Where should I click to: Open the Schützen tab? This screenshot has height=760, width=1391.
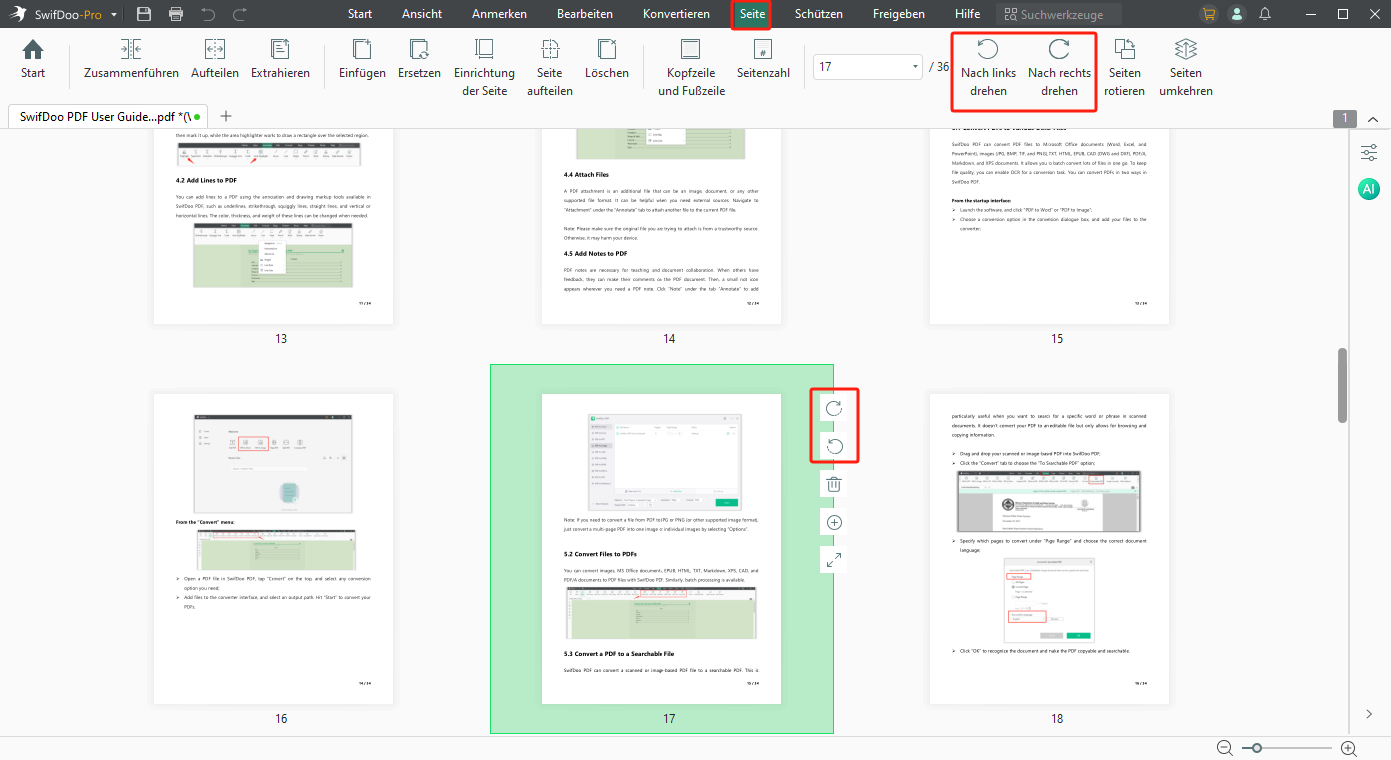(x=818, y=14)
